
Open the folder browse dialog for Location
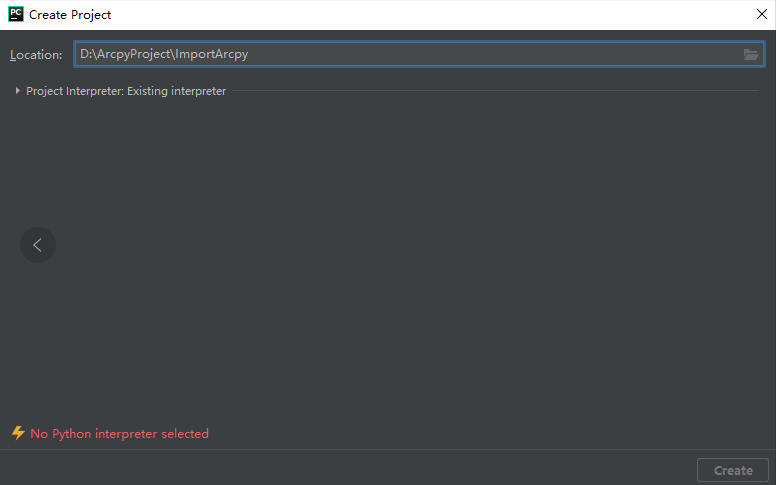(751, 54)
